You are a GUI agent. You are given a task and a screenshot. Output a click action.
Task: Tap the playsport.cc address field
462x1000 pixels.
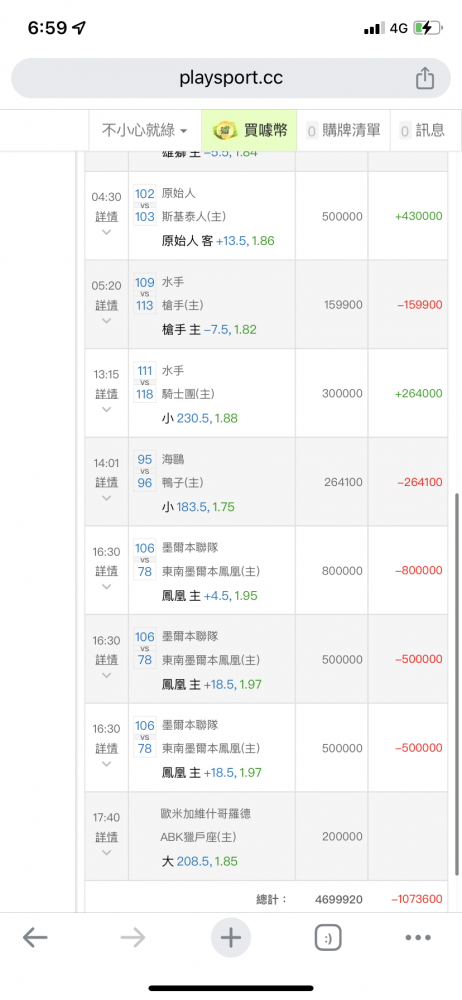coord(231,78)
